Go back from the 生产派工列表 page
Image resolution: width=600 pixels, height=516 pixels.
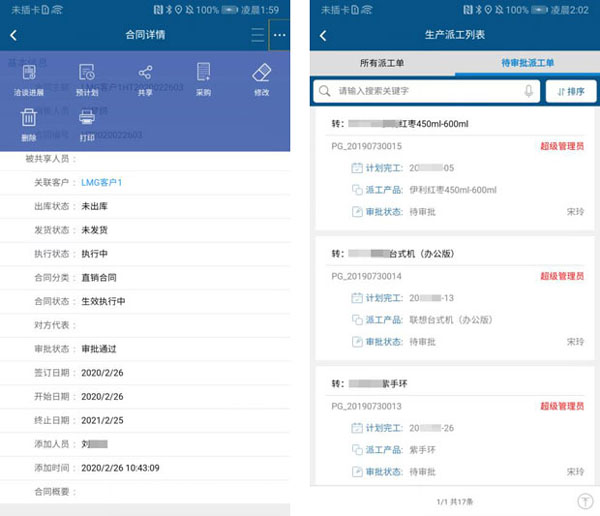pyautogui.click(x=324, y=35)
